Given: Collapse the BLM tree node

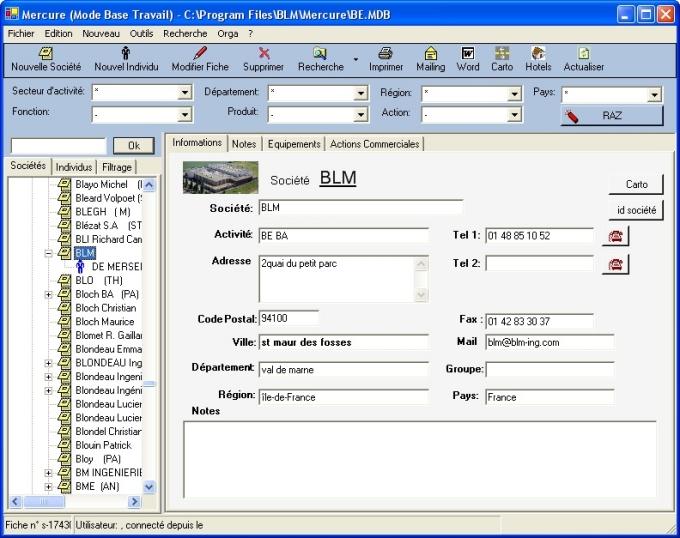Looking at the screenshot, I should [x=48, y=254].
